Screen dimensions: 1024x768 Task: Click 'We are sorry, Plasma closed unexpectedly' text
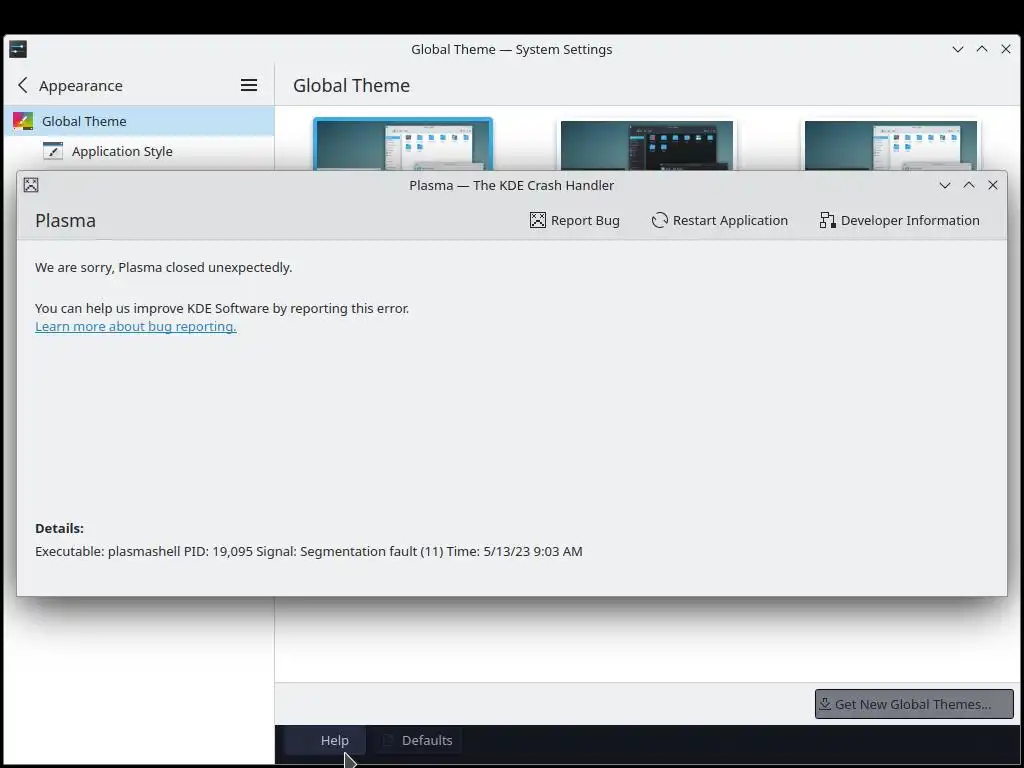click(163, 268)
